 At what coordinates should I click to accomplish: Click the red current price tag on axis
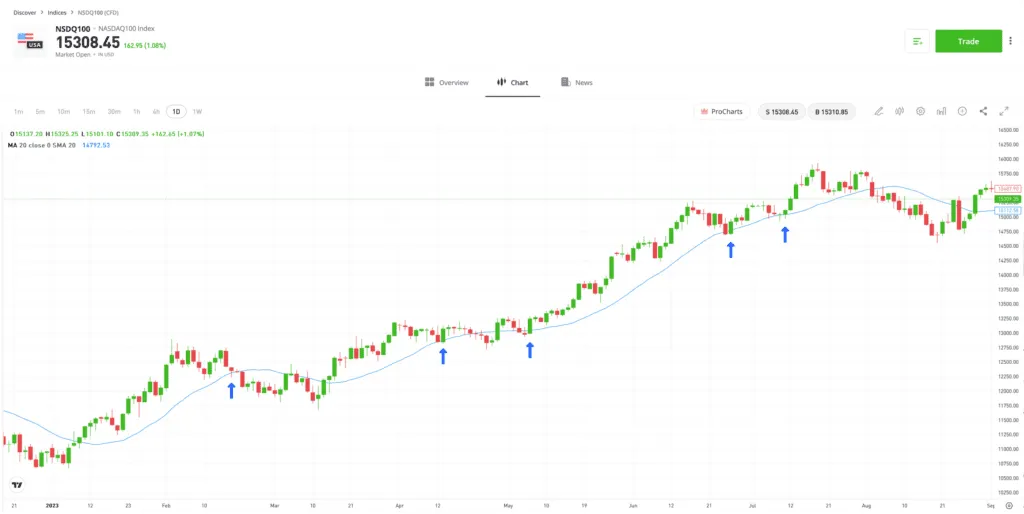[1006, 188]
